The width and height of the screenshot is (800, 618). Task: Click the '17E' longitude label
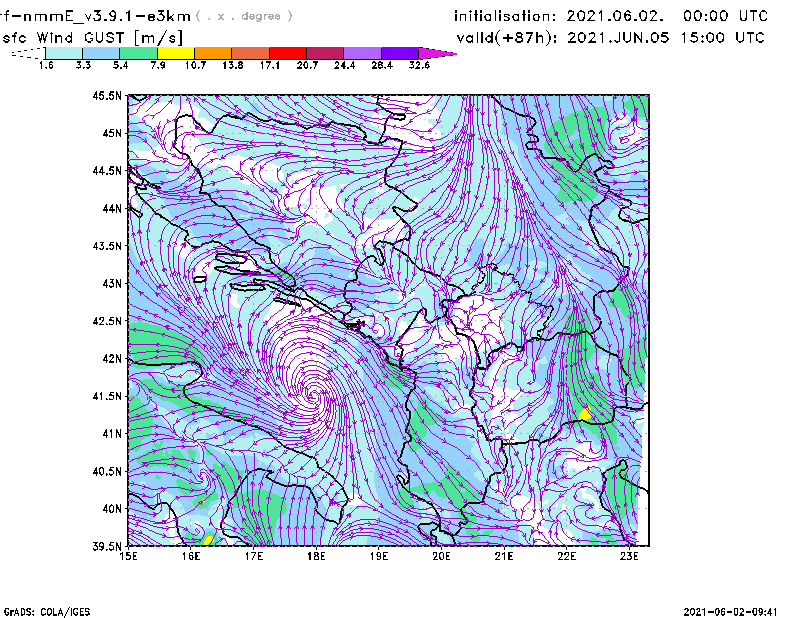click(x=254, y=556)
